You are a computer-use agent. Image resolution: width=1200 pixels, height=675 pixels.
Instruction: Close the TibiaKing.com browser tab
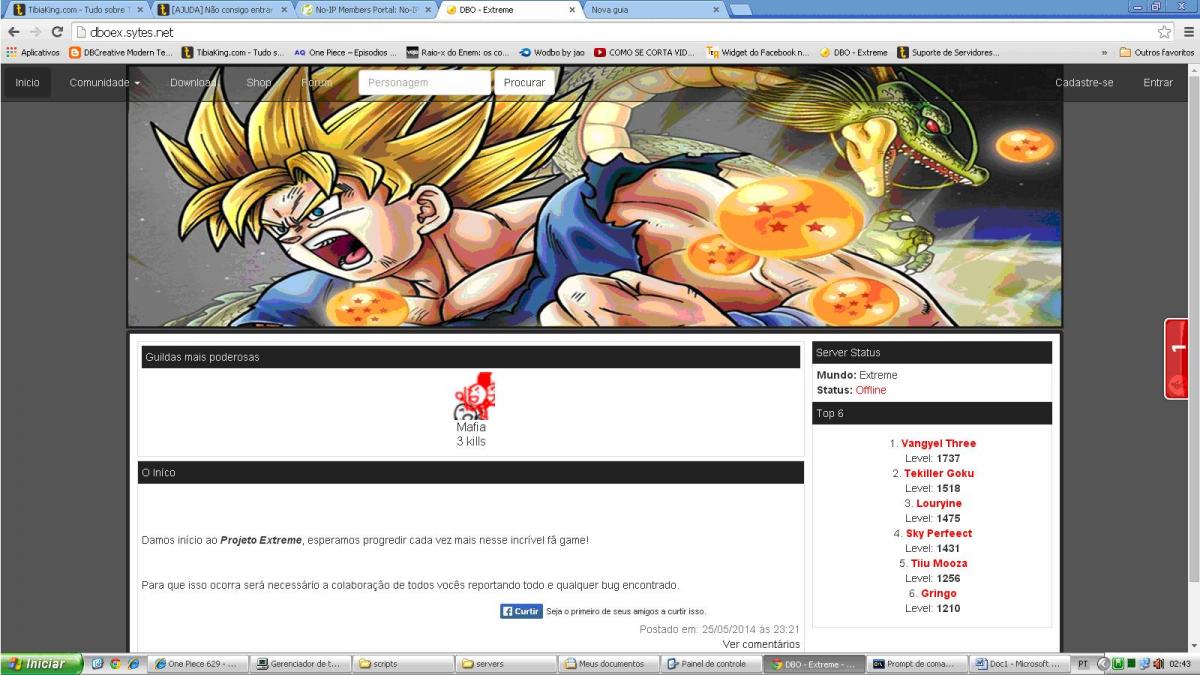click(x=139, y=10)
